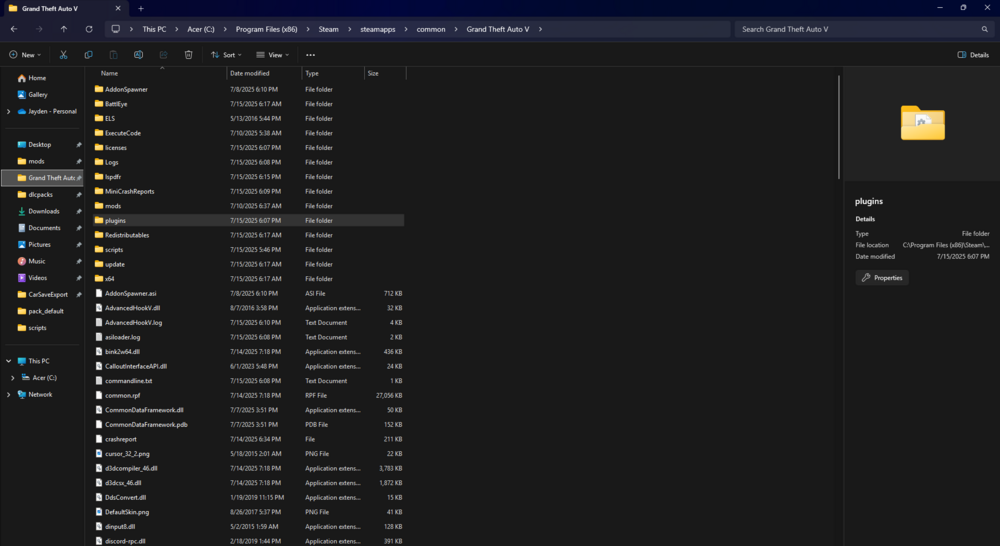The image size is (1000, 546).
Task: Open the View dropdown menu
Action: [273, 55]
